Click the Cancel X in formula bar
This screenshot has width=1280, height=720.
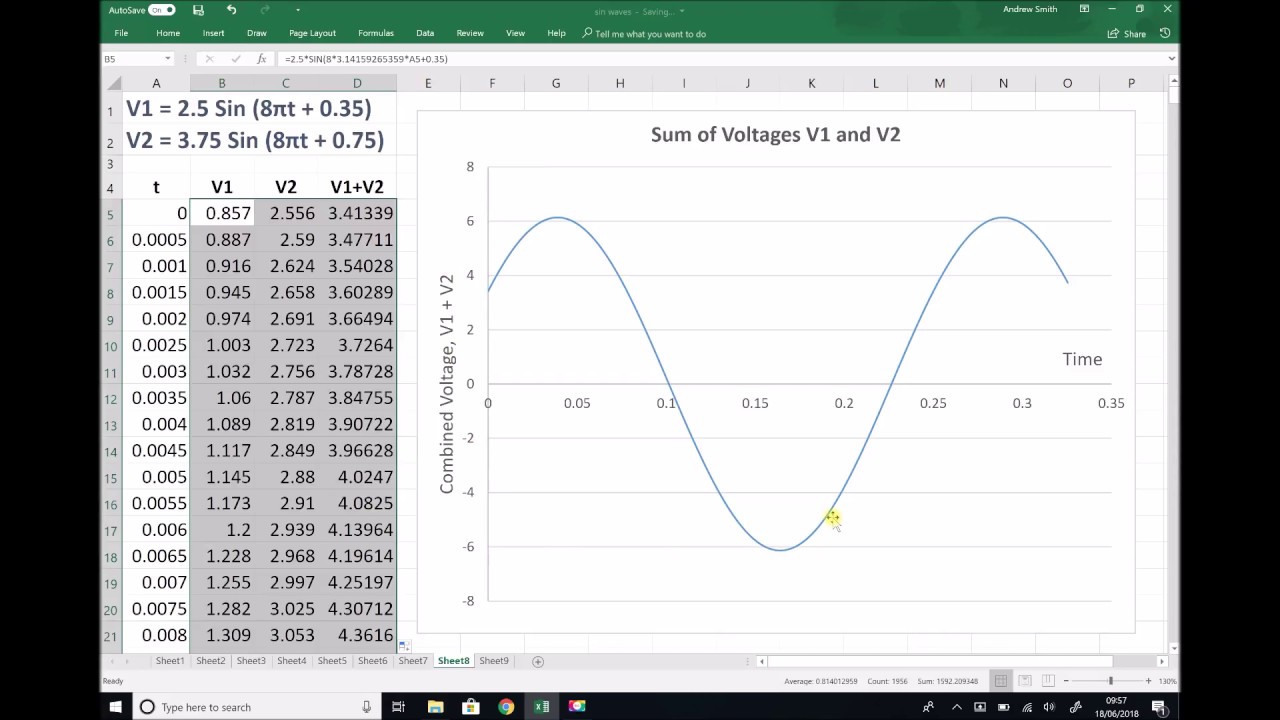coord(209,59)
